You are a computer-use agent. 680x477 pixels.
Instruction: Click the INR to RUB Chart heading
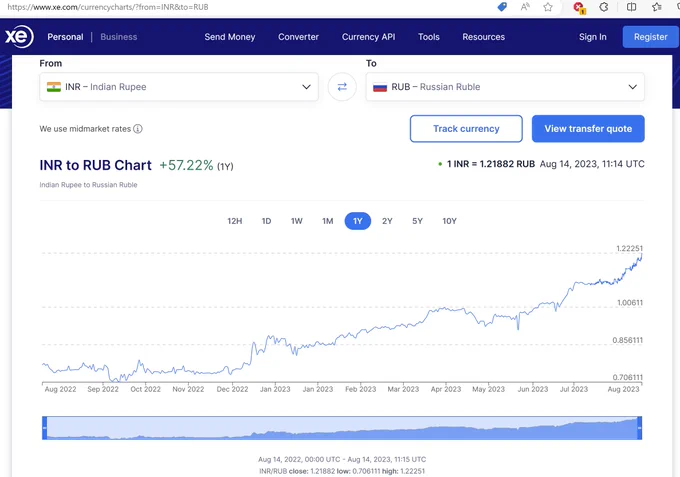(x=95, y=165)
